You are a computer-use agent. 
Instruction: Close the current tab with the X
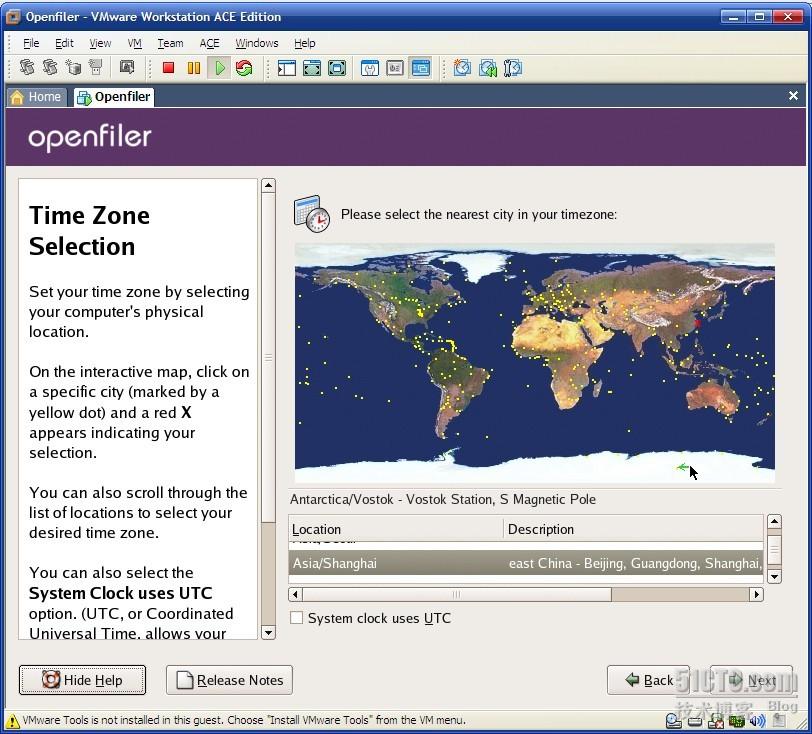(793, 96)
